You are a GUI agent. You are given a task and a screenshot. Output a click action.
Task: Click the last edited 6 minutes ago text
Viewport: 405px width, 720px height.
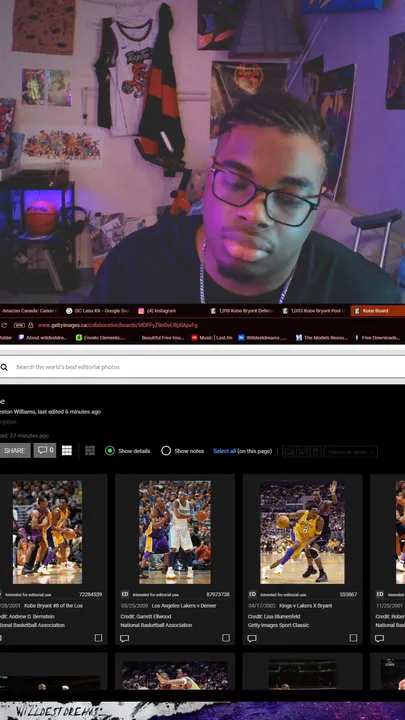point(69,411)
